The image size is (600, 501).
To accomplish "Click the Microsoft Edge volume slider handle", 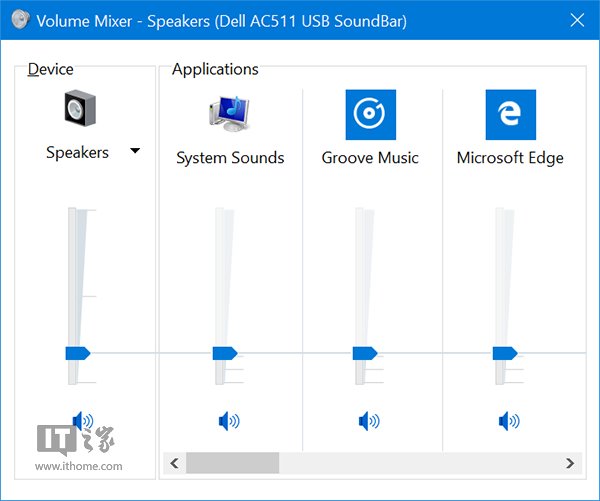I will coord(505,353).
